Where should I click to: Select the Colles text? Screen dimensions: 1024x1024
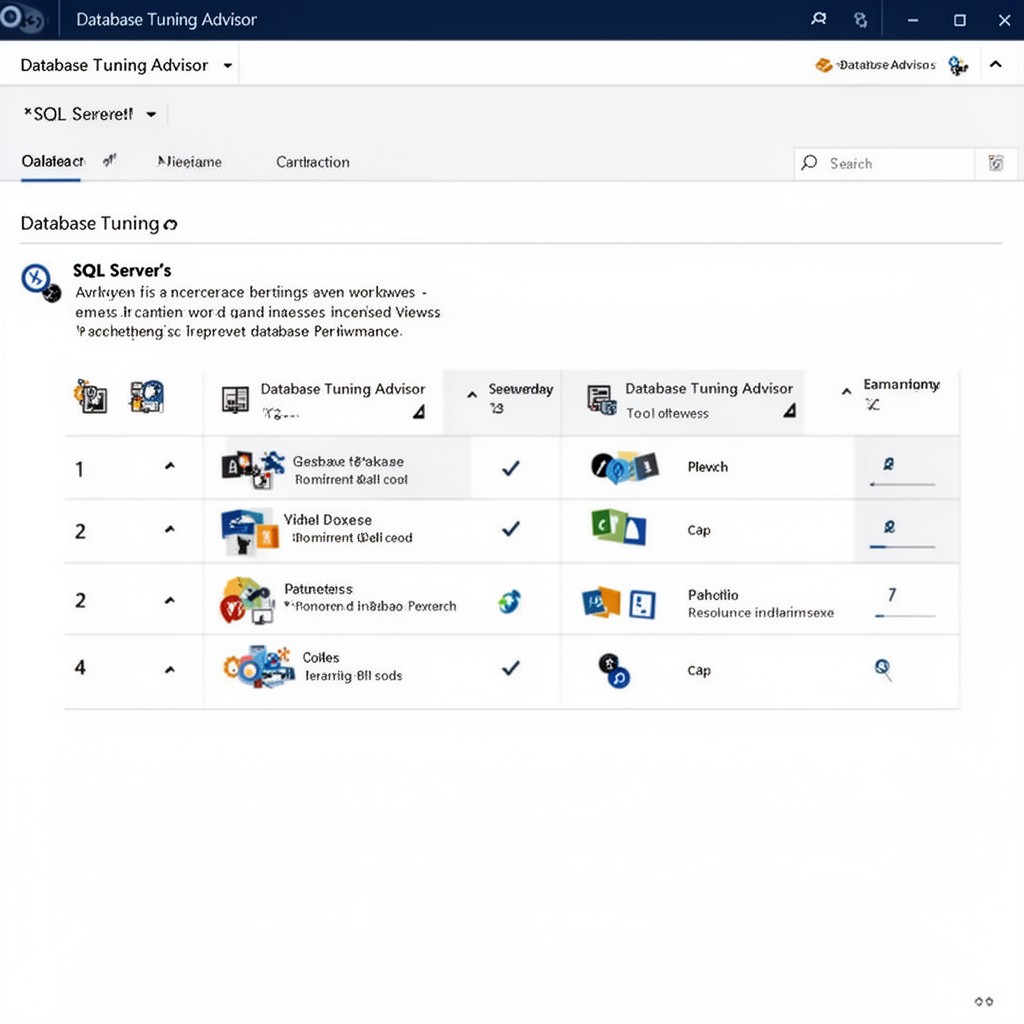coord(321,658)
